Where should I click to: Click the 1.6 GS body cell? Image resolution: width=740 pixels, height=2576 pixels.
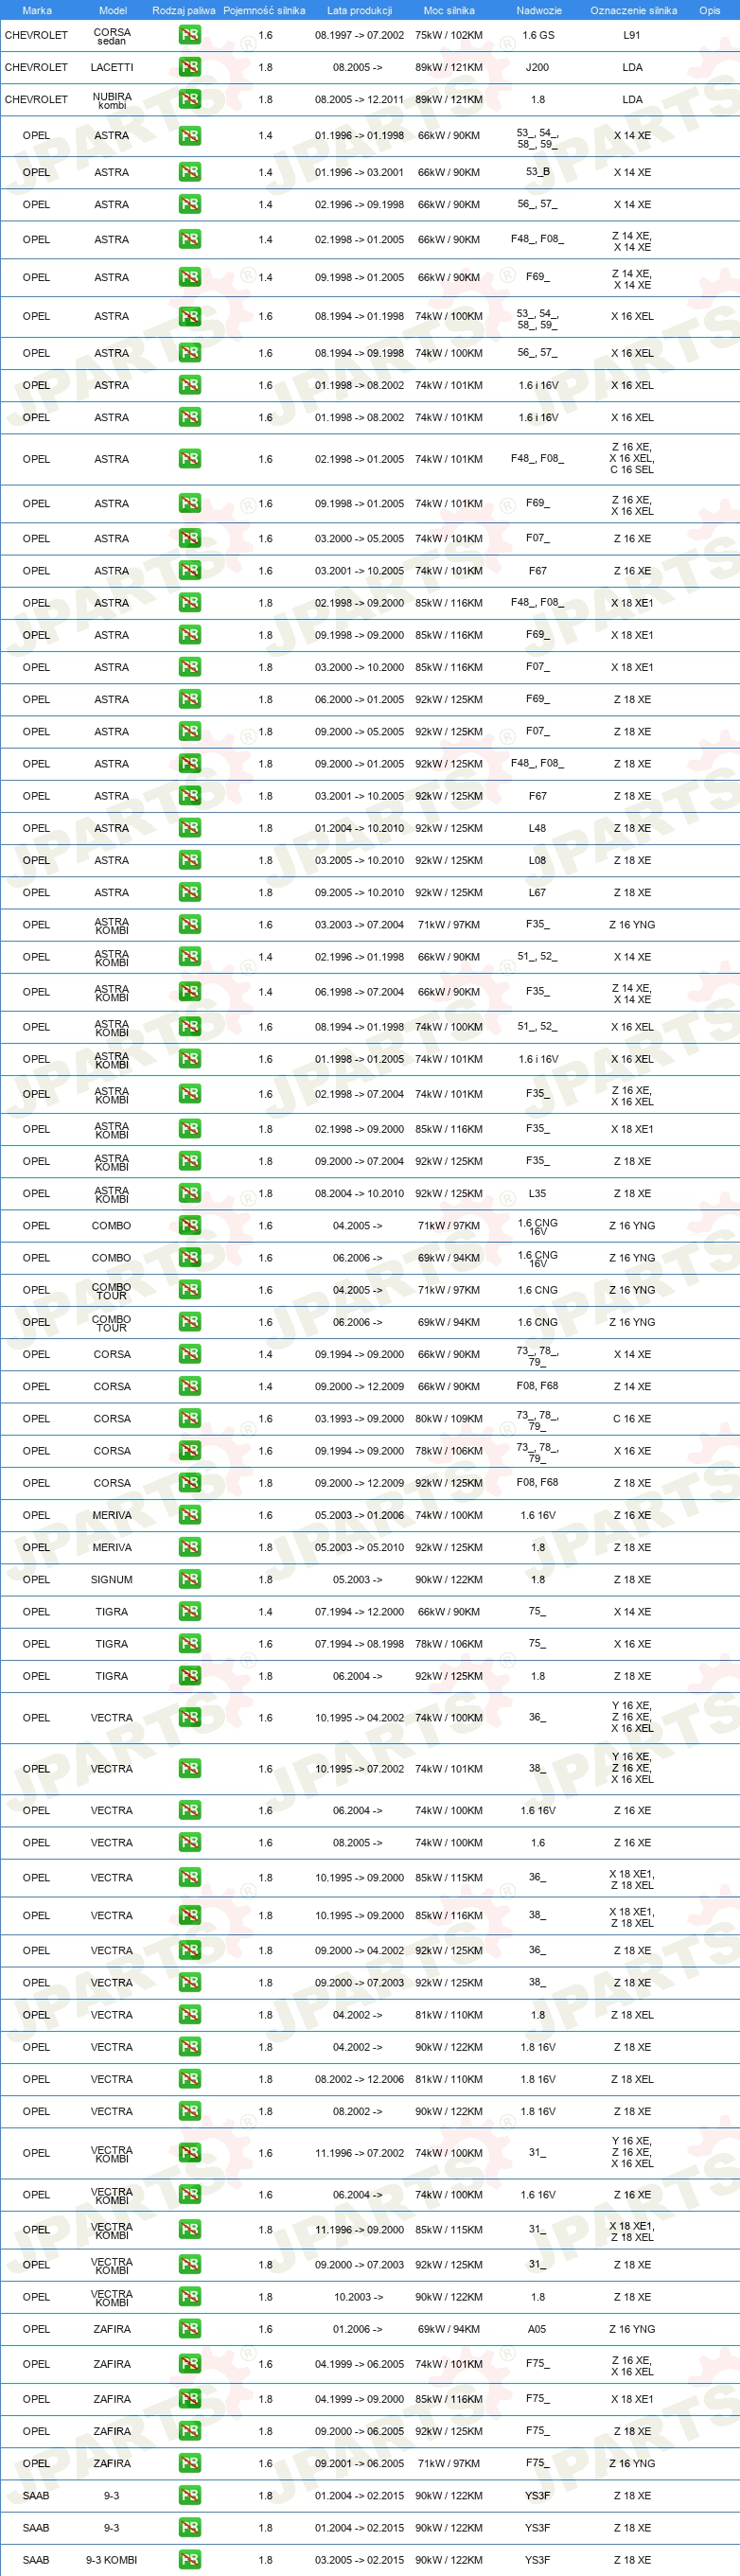538,35
